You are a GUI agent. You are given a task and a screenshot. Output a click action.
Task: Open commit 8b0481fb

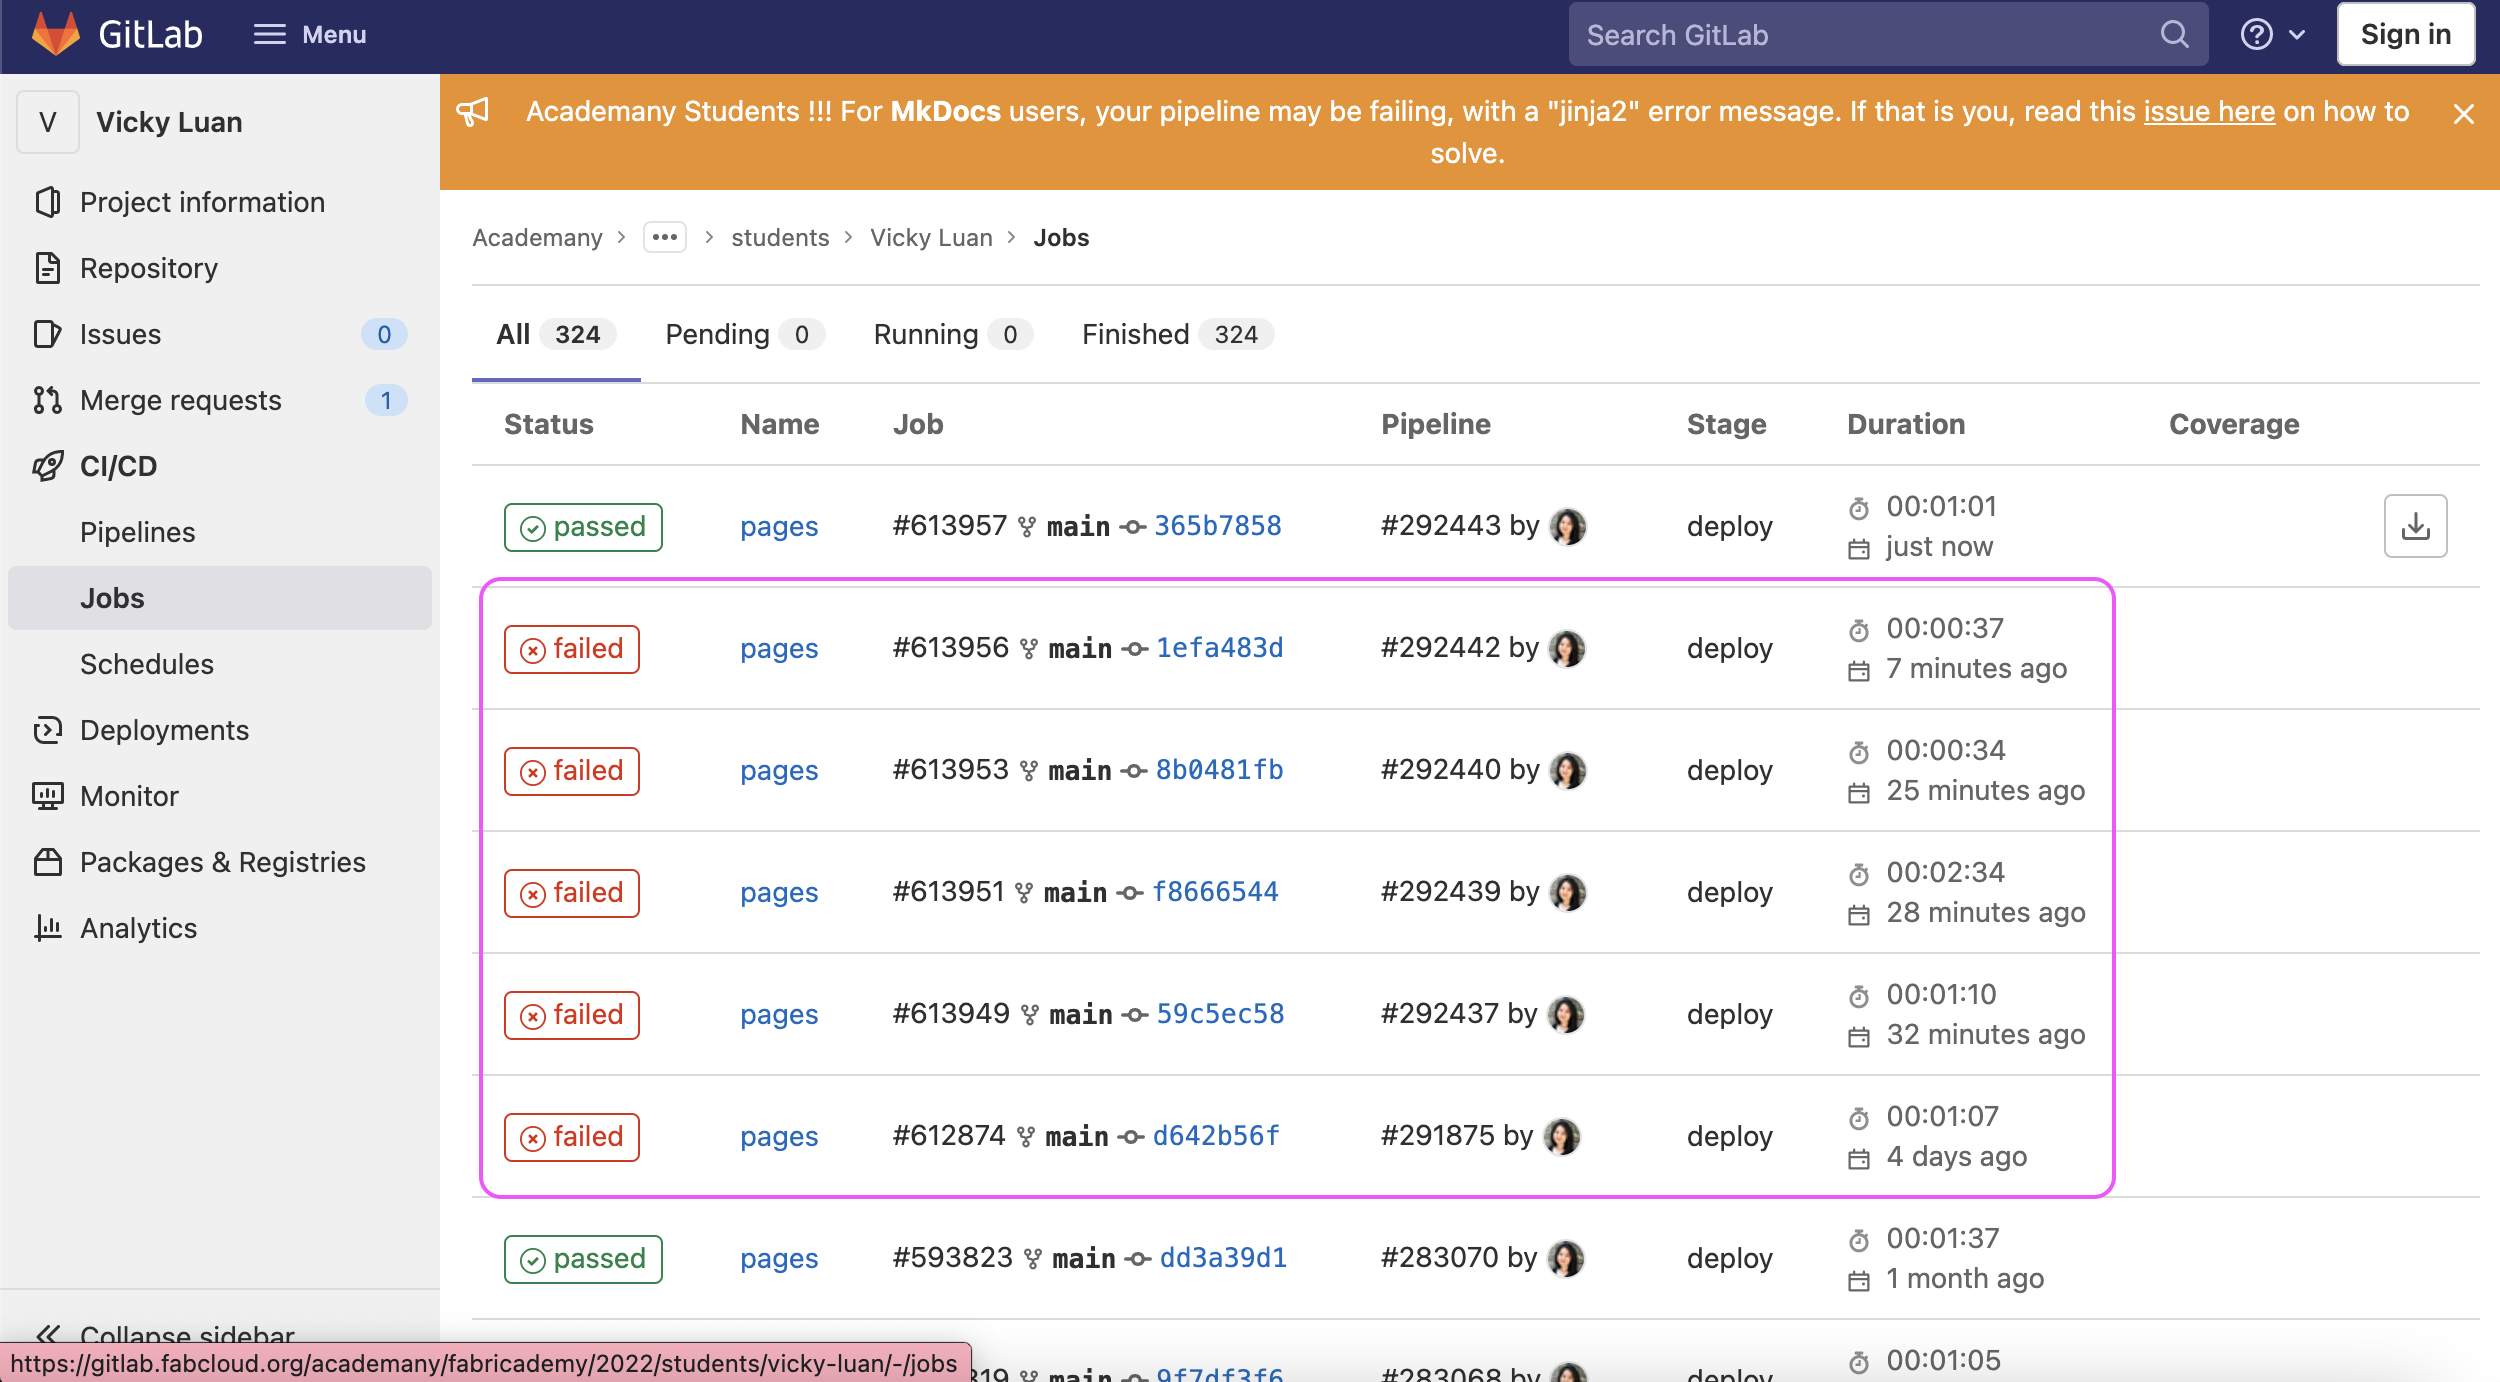click(x=1220, y=770)
